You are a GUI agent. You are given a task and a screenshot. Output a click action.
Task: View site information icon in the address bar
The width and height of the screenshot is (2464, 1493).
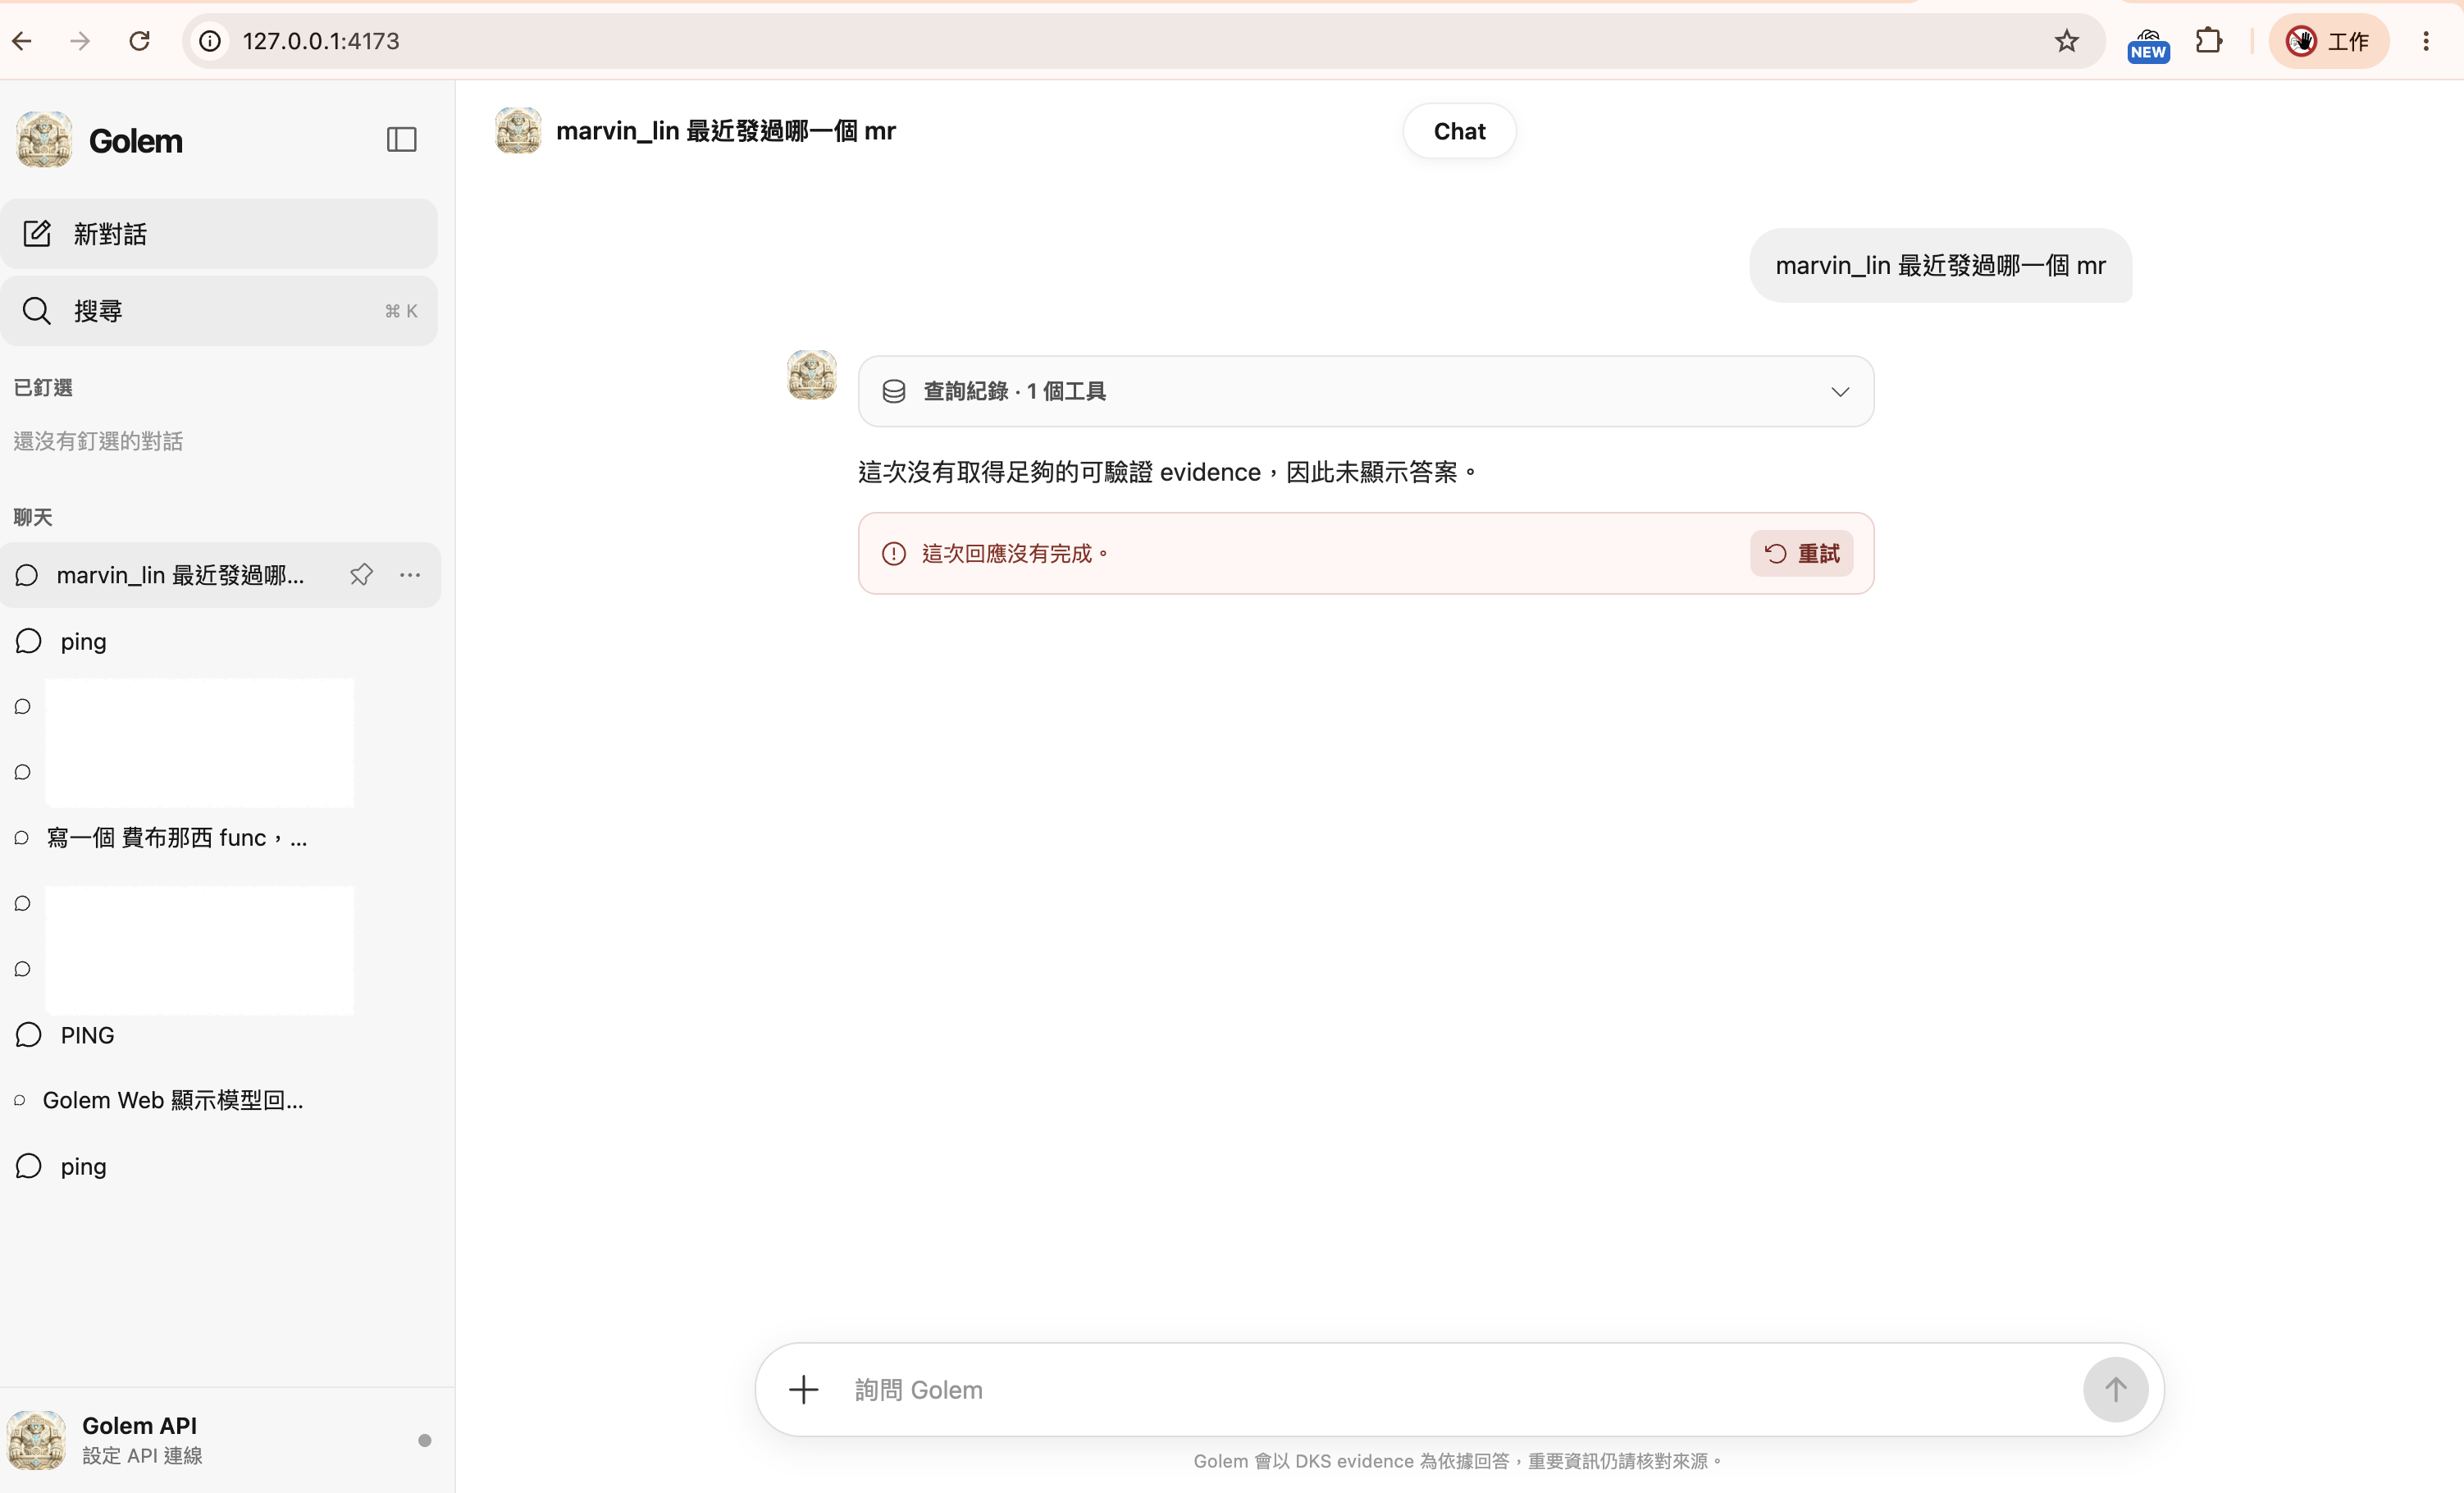(x=210, y=41)
